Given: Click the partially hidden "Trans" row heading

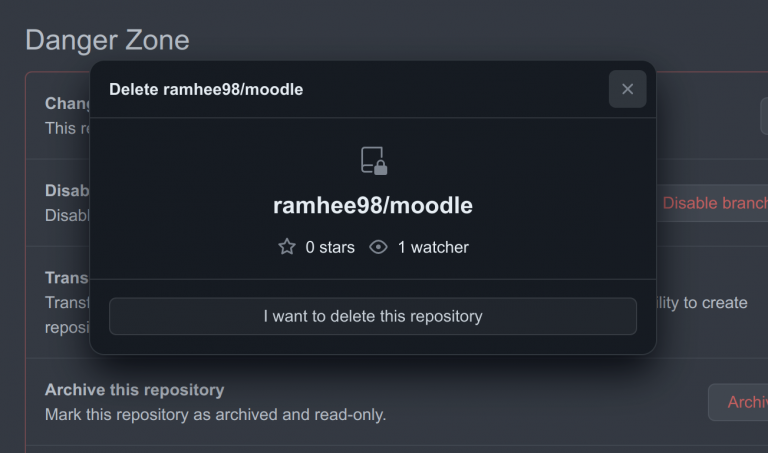Looking at the screenshot, I should pyautogui.click(x=67, y=277).
